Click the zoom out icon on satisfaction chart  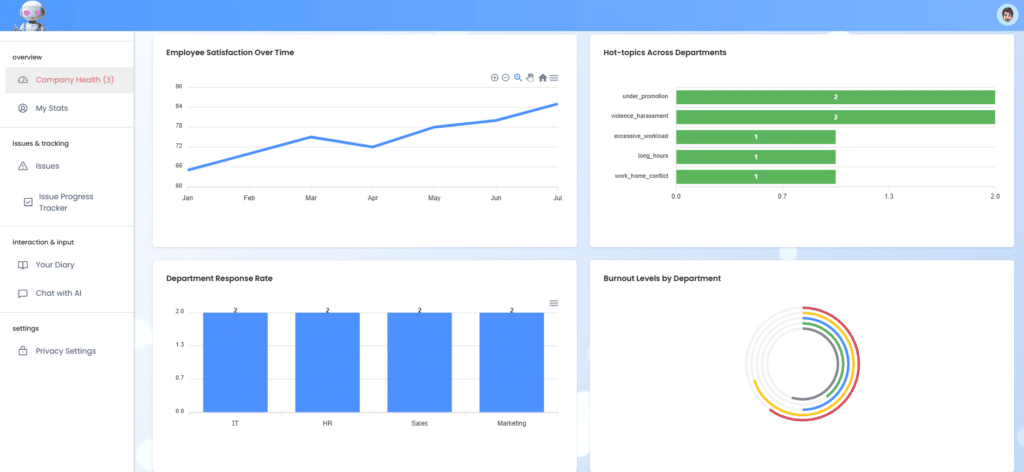(x=506, y=78)
